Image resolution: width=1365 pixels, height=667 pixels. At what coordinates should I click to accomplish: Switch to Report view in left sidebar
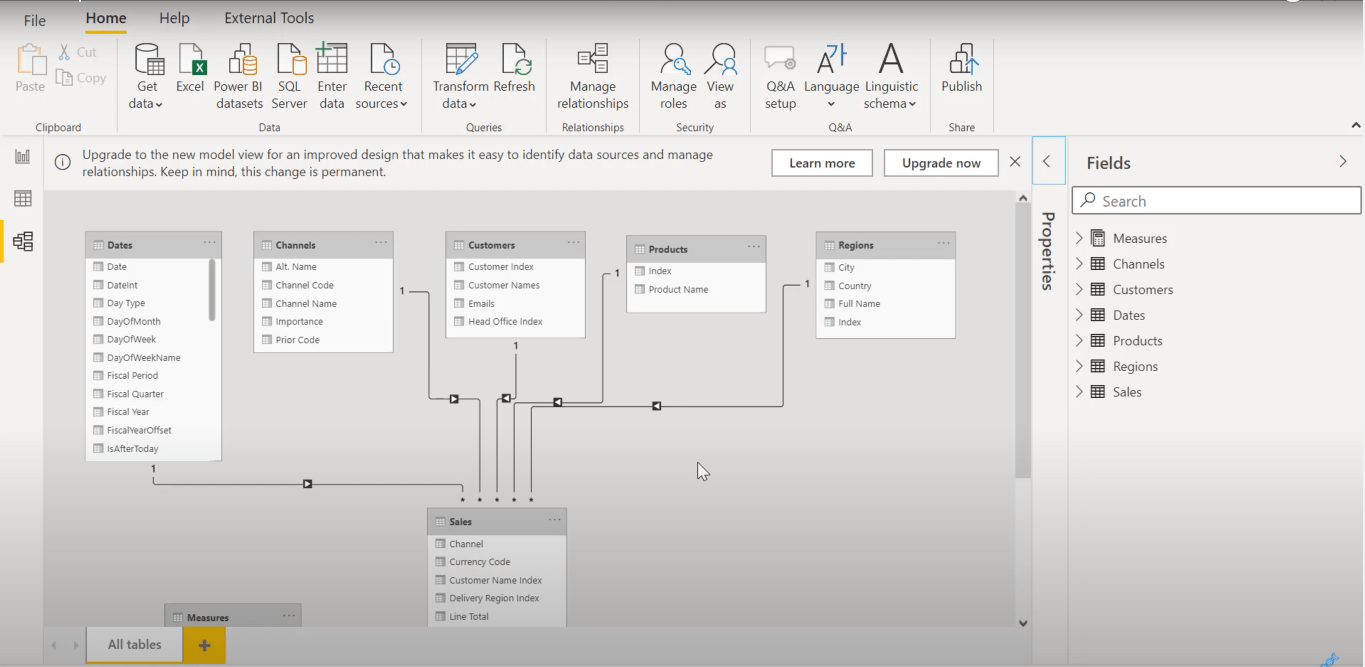click(x=22, y=157)
